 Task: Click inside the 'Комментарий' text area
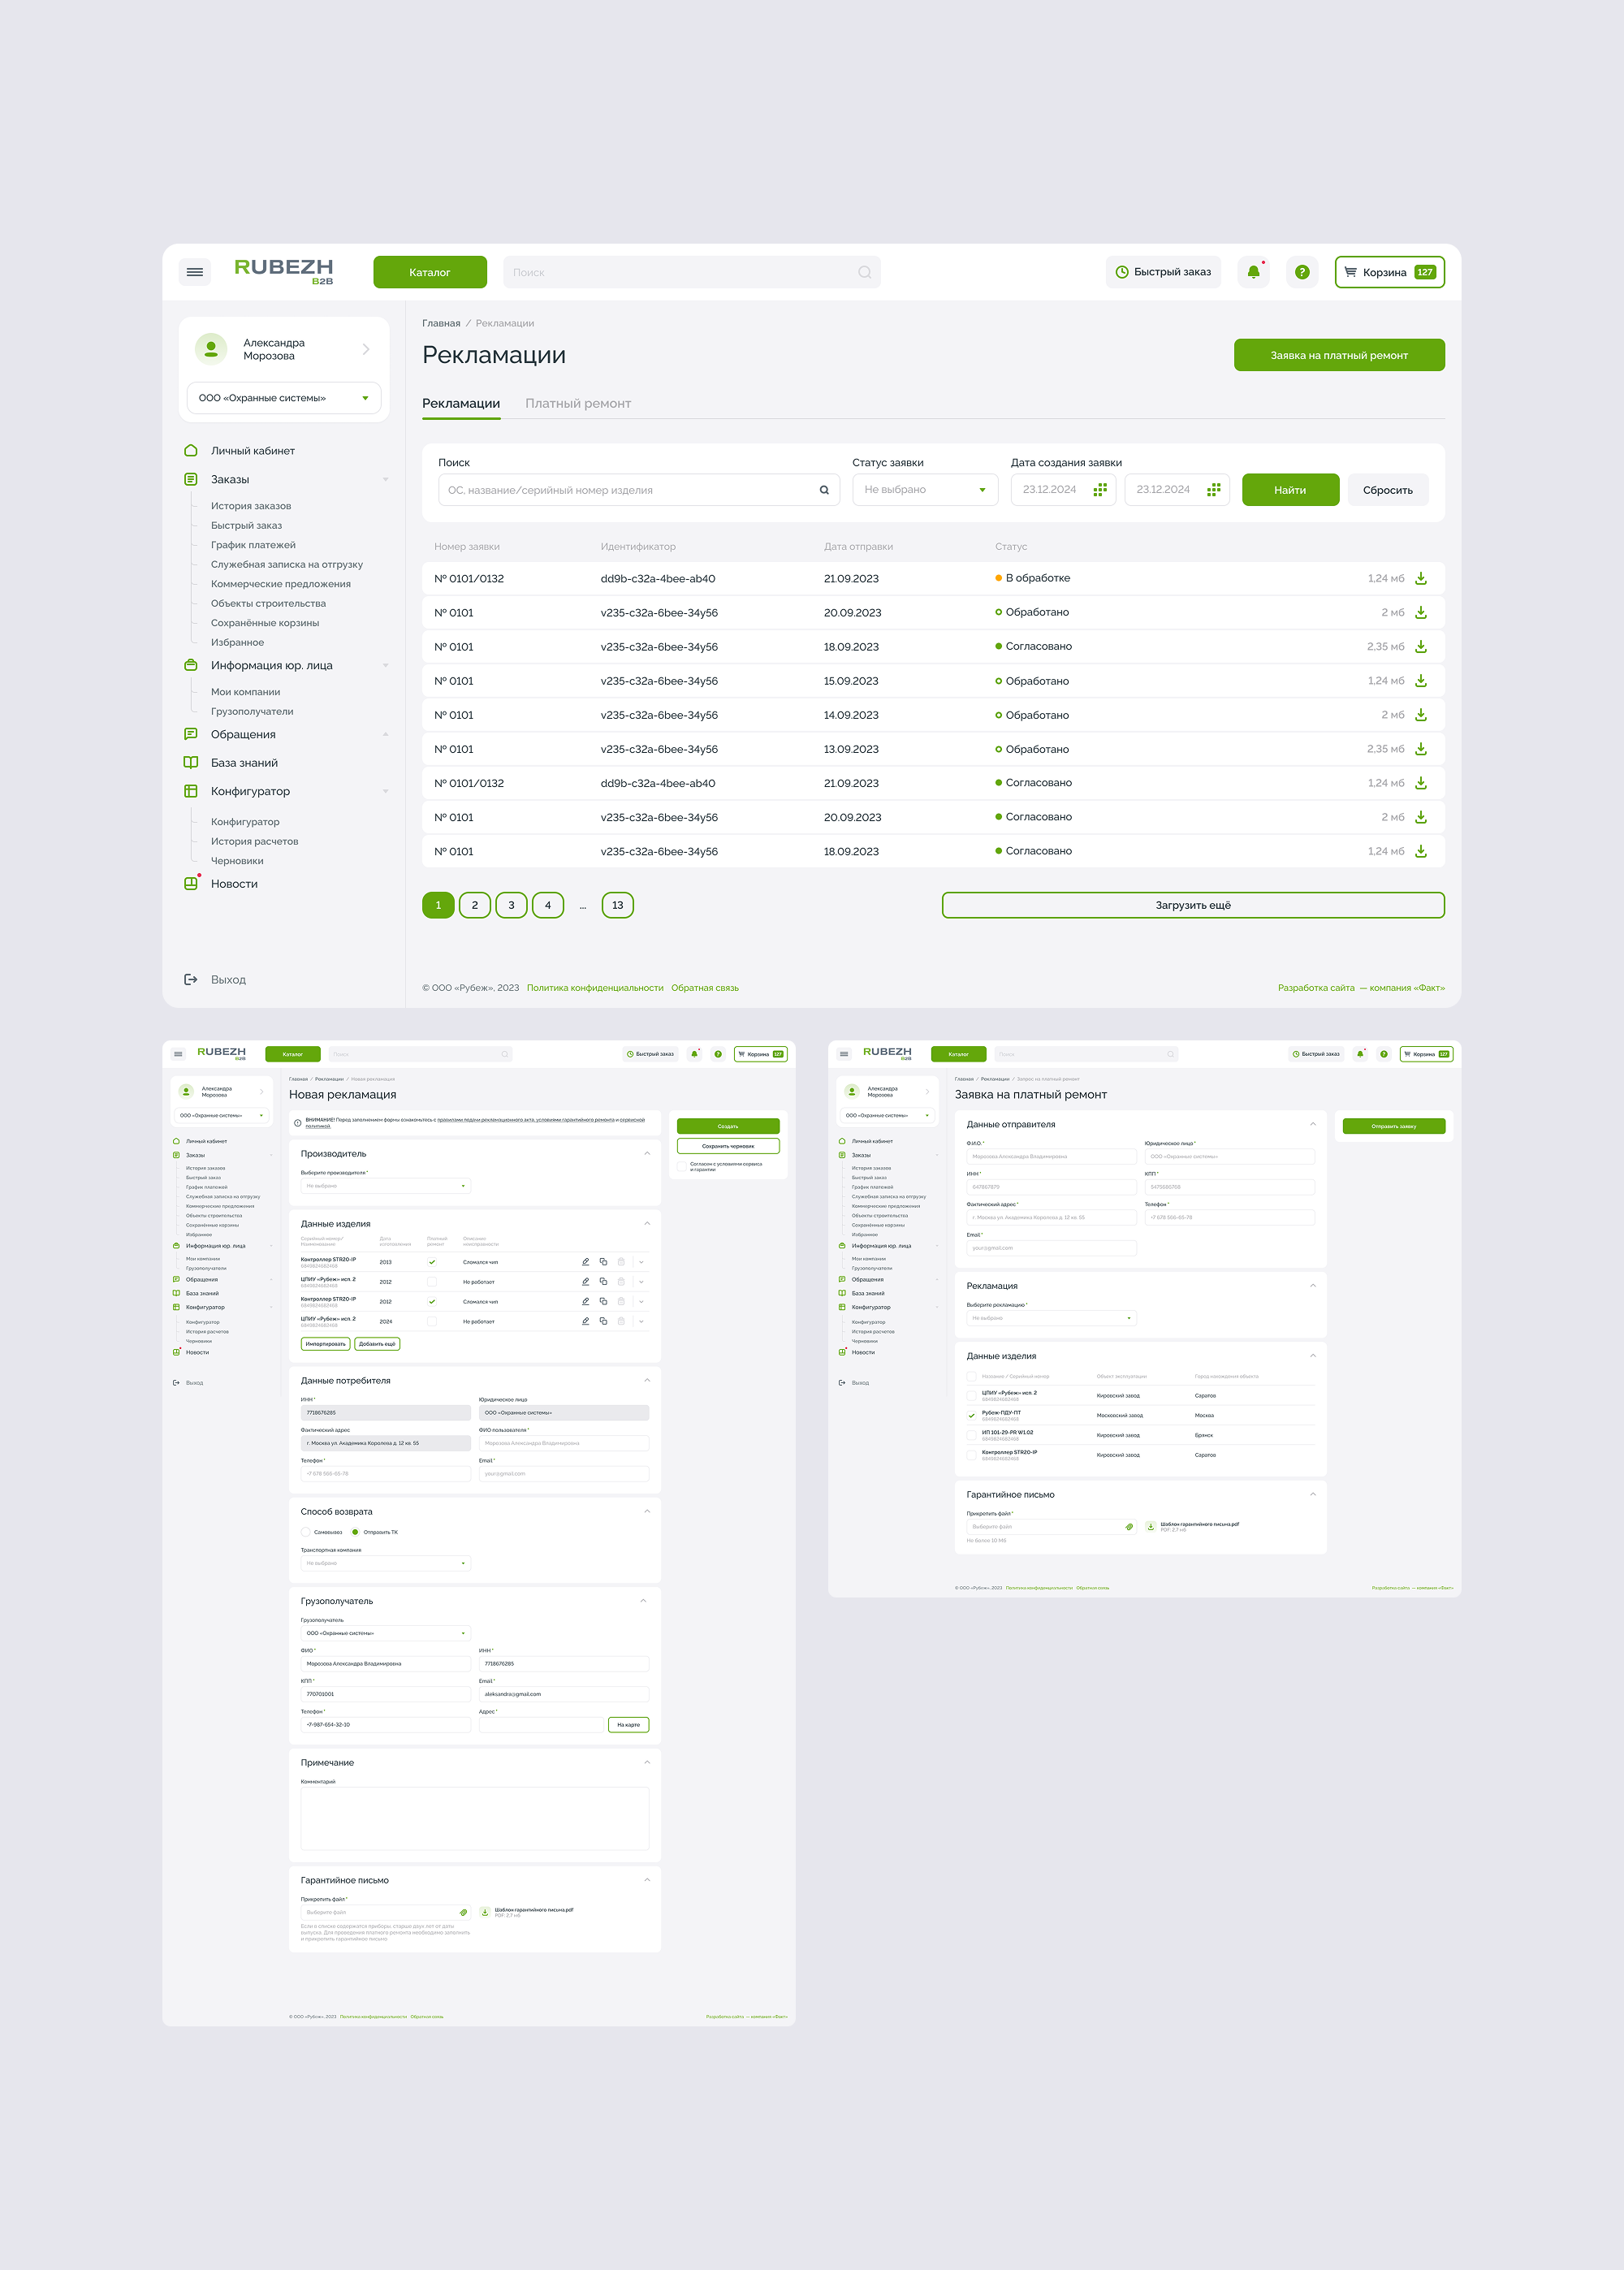coord(474,1818)
